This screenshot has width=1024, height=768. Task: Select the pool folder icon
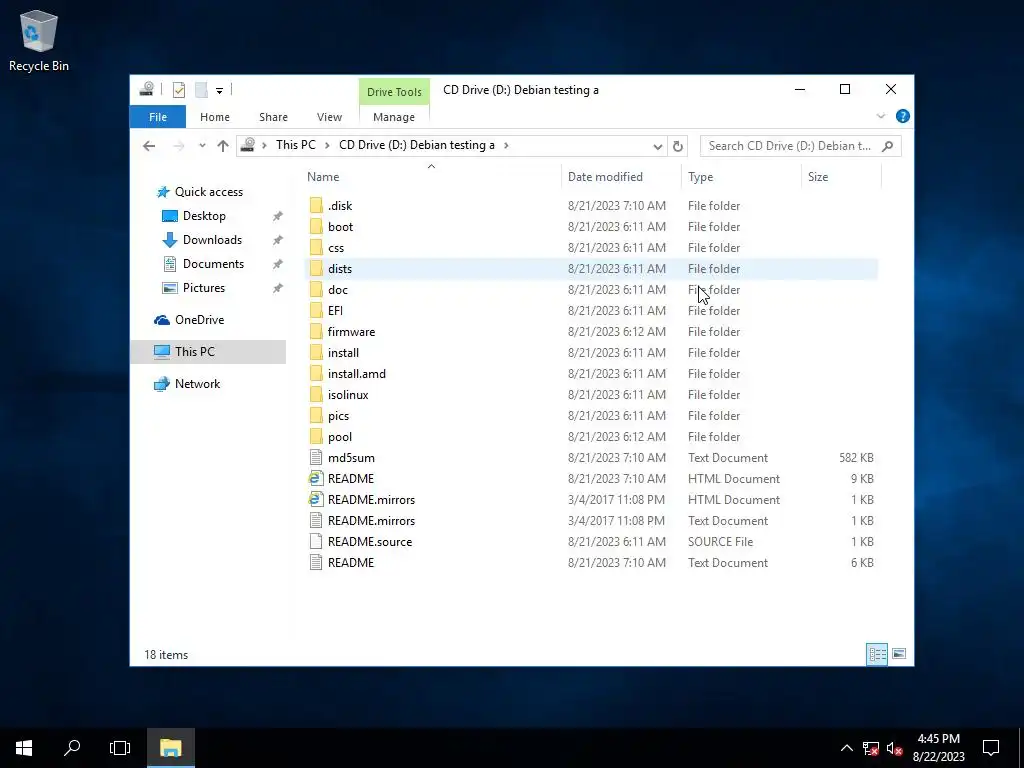(x=316, y=436)
